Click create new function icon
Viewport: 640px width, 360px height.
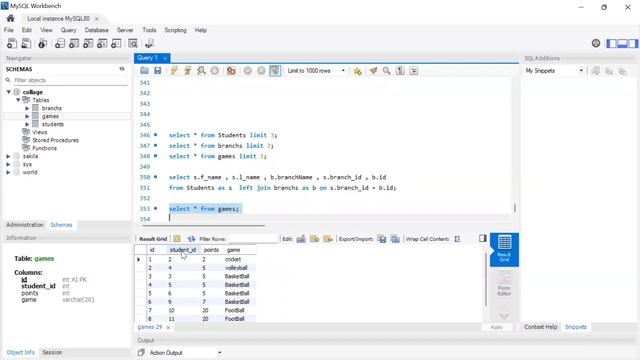click(116, 43)
